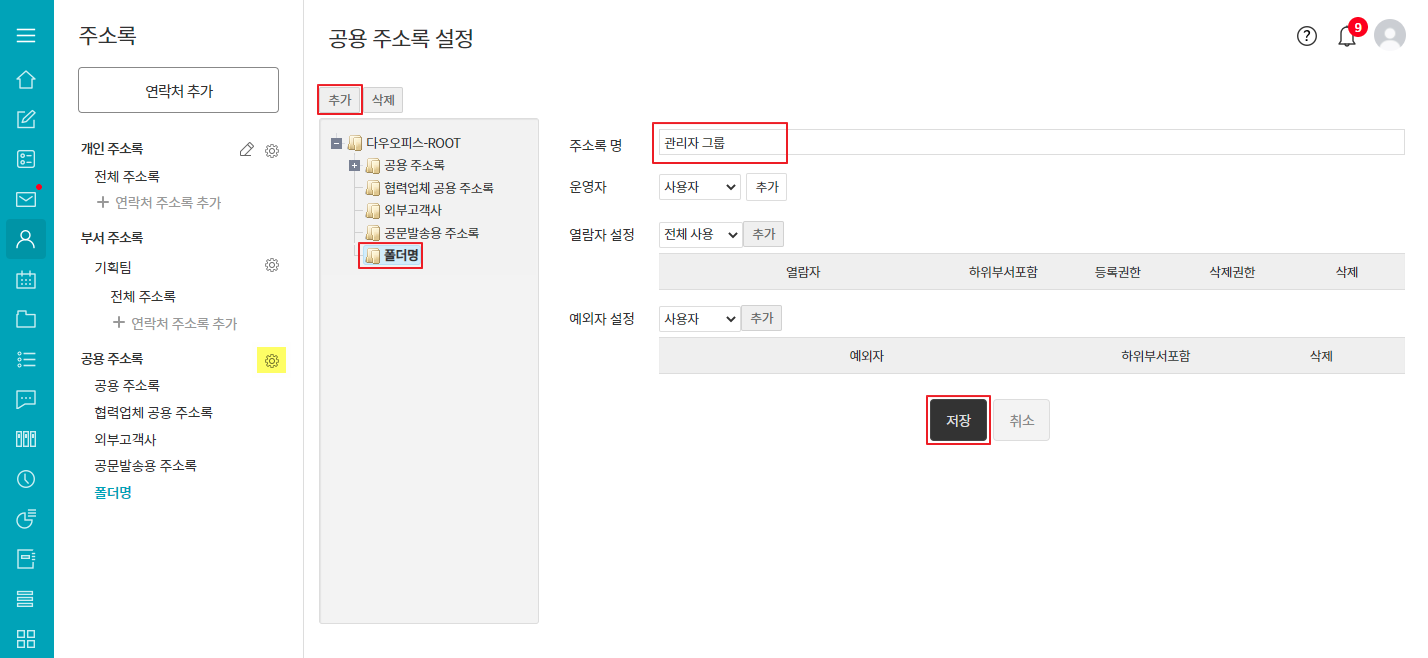1428x658 pixels.
Task: Select 외부고객사 folder in tree
Action: [412, 210]
